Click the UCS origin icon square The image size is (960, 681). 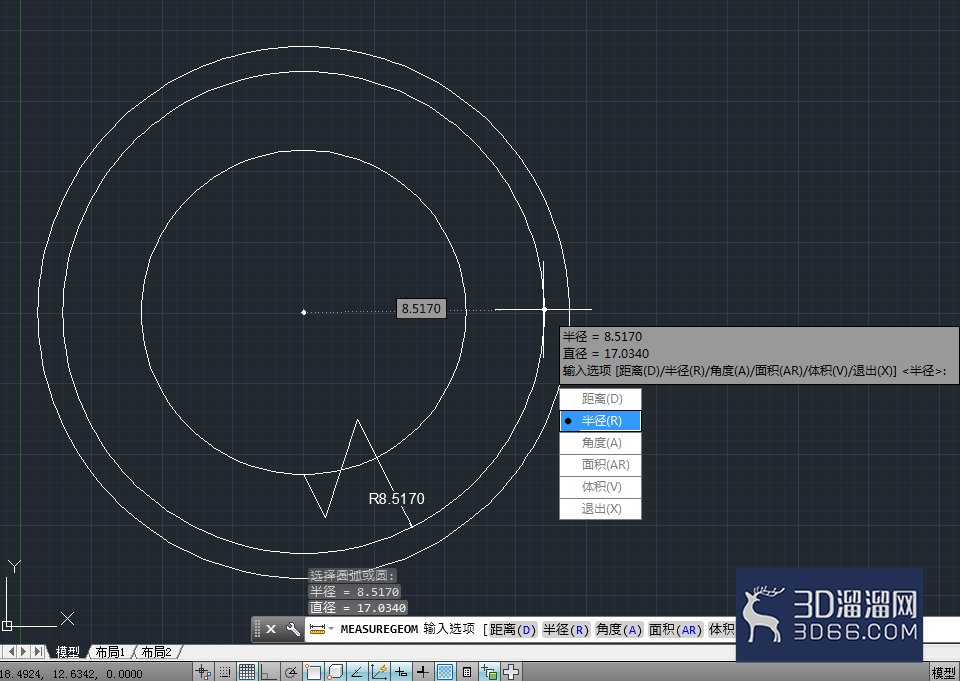(7, 625)
